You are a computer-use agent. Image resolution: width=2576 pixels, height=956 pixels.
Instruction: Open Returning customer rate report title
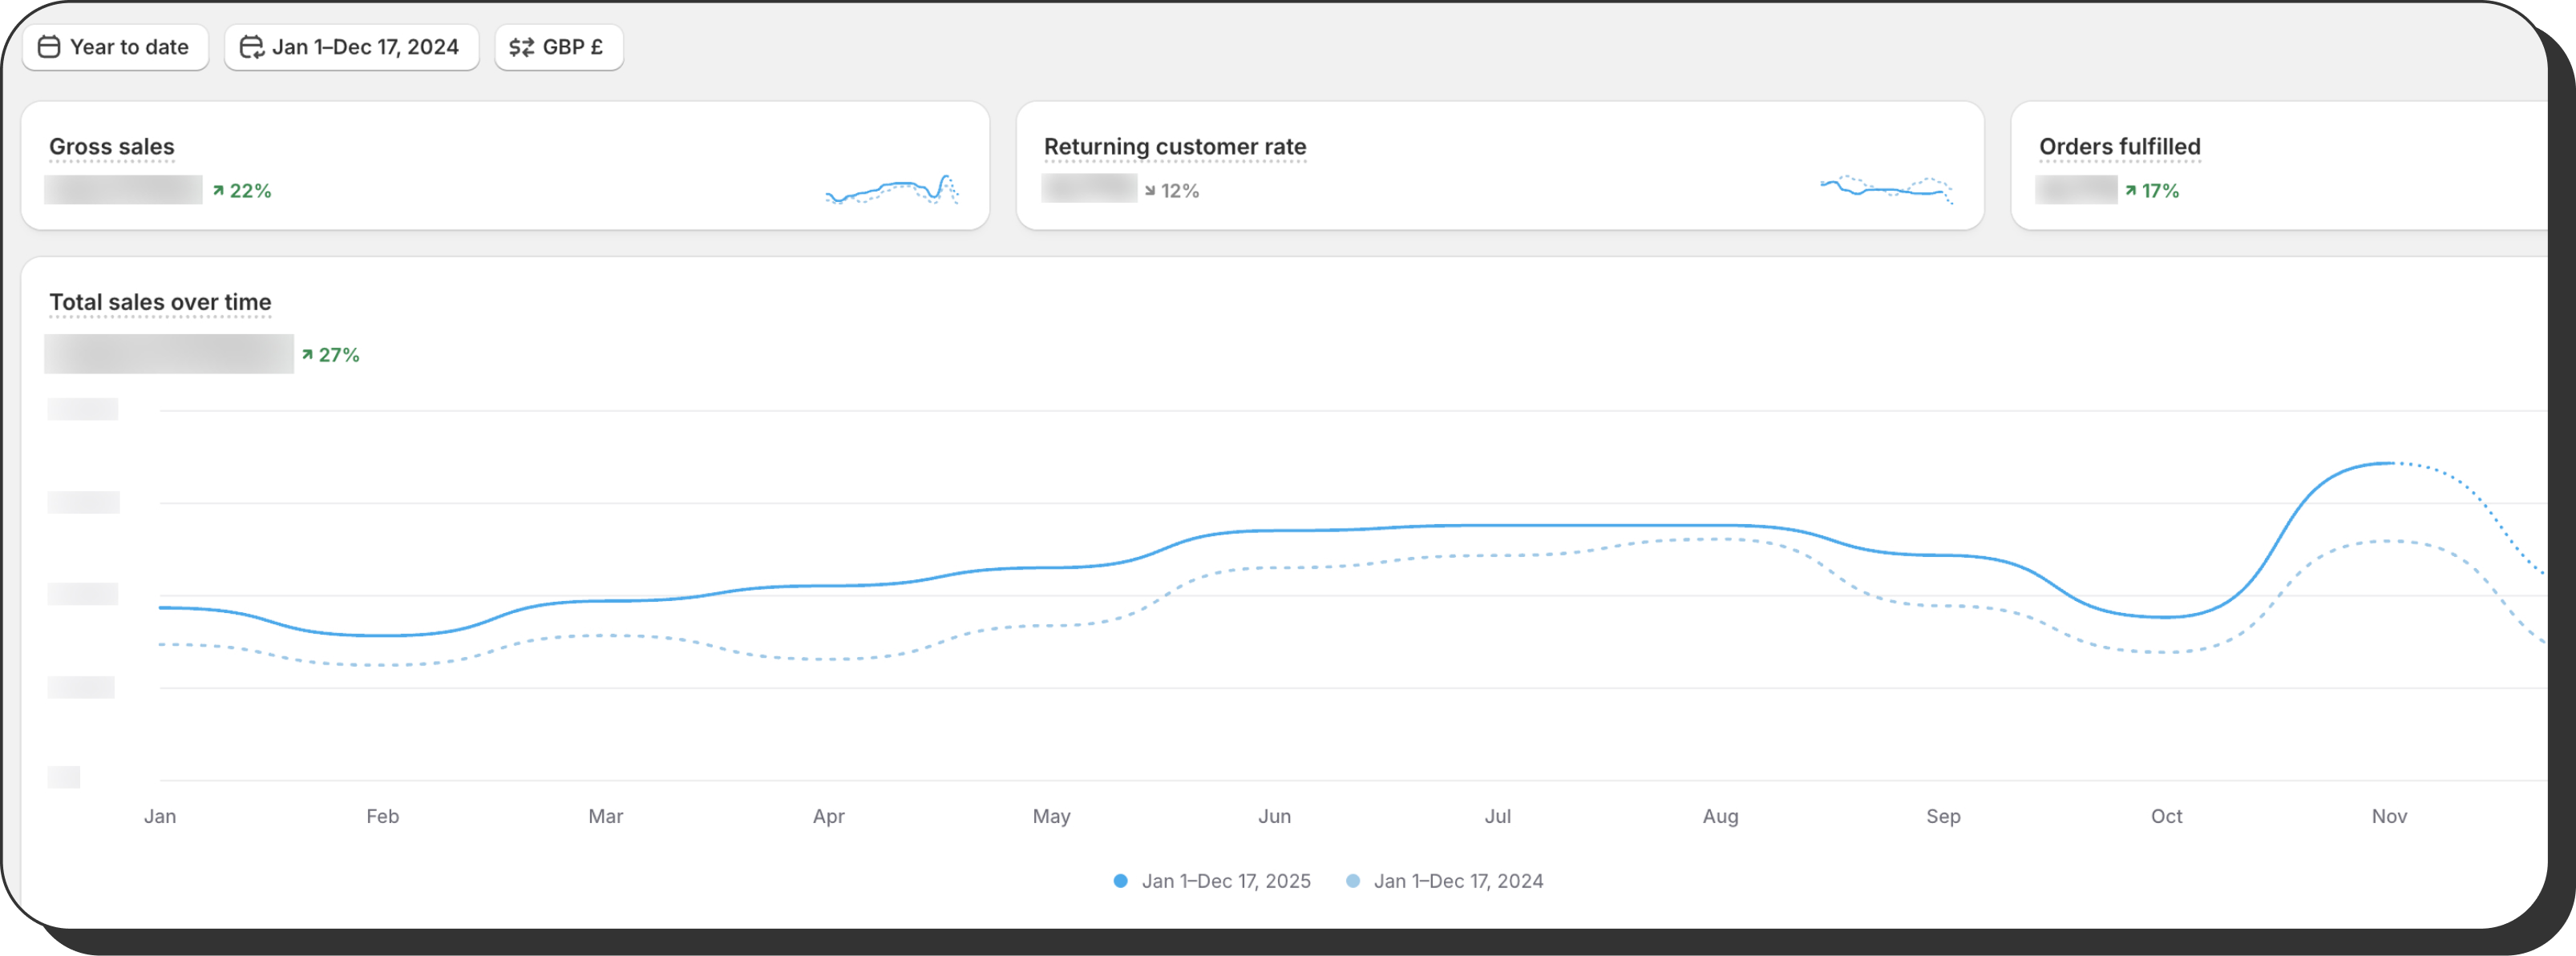[x=1174, y=147]
